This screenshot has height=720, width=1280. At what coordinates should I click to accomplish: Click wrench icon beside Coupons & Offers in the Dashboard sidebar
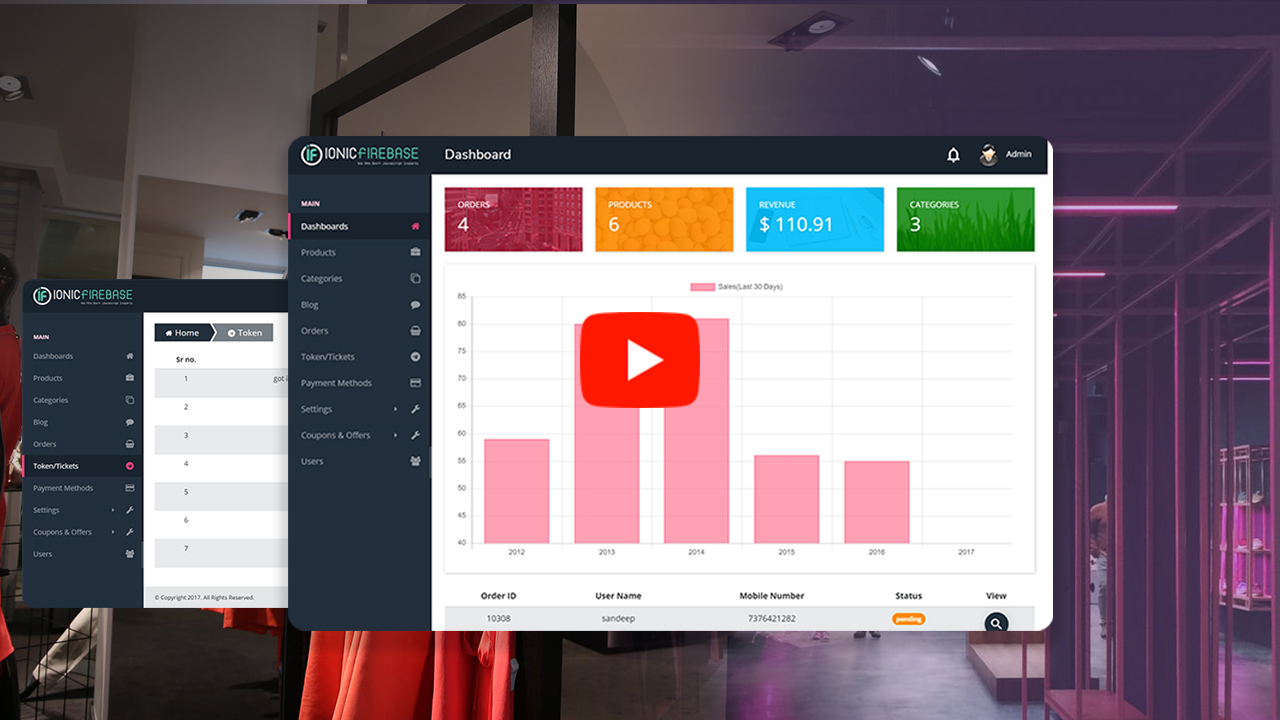pos(415,435)
